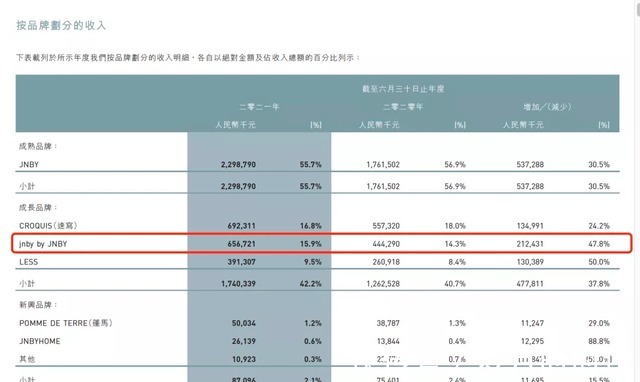Click the 新興品牌 section label
The image size is (640, 382).
tap(38, 305)
